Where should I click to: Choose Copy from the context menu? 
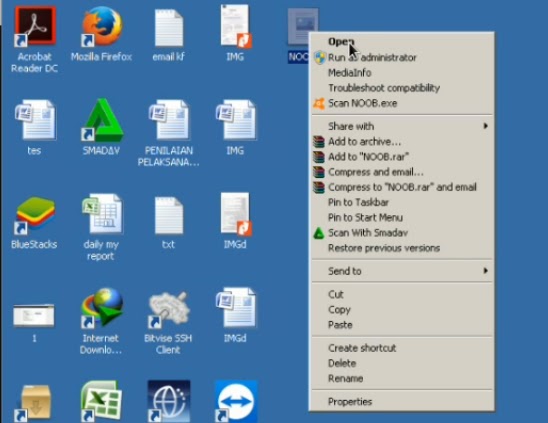pos(402,310)
